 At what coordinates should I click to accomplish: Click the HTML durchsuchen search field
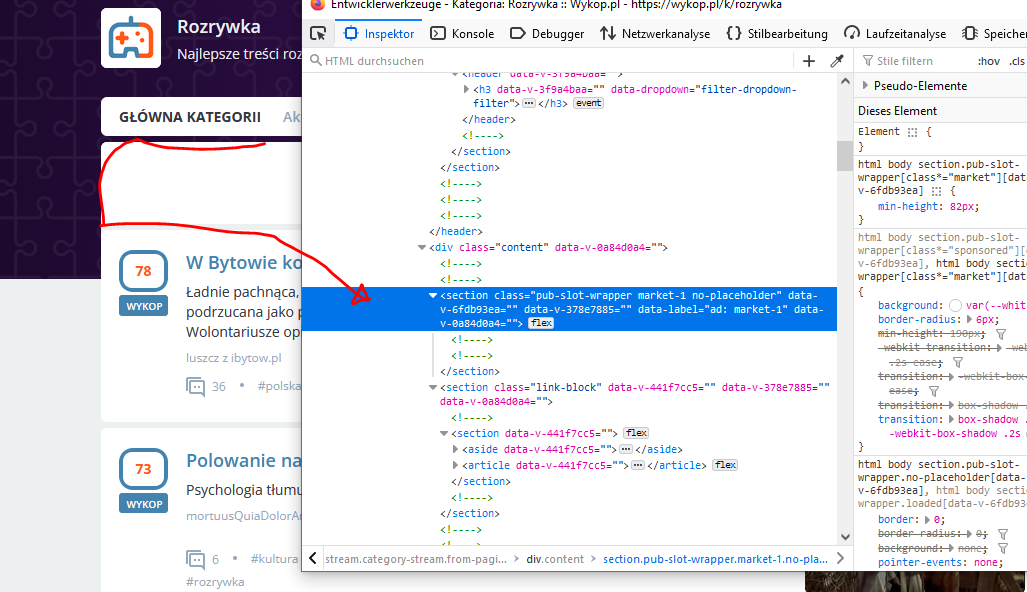click(x=560, y=61)
